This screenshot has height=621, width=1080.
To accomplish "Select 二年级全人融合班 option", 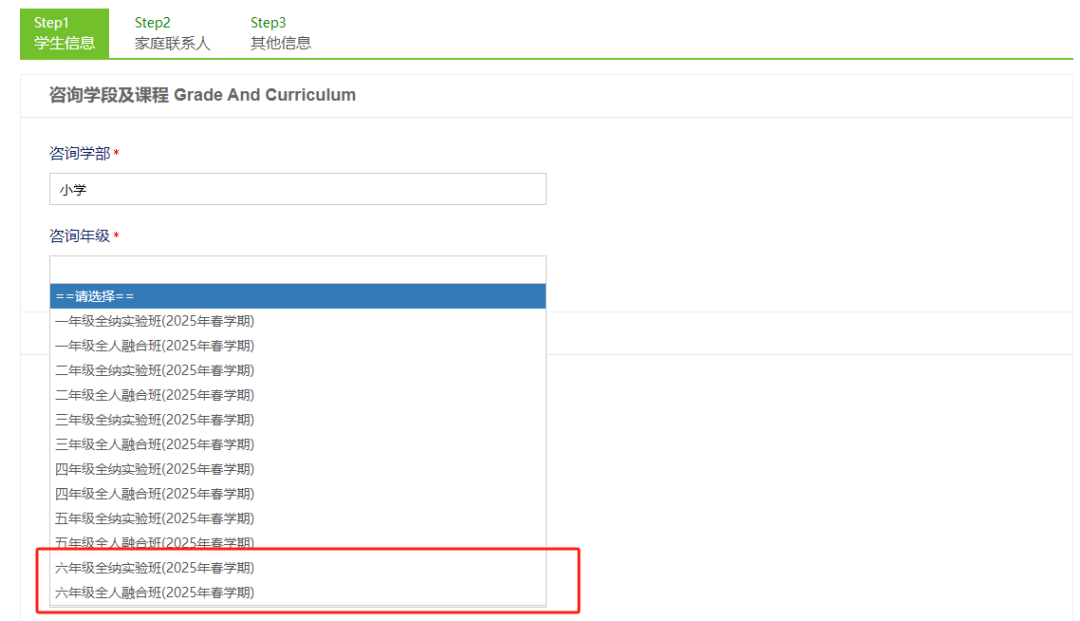I will 155,395.
